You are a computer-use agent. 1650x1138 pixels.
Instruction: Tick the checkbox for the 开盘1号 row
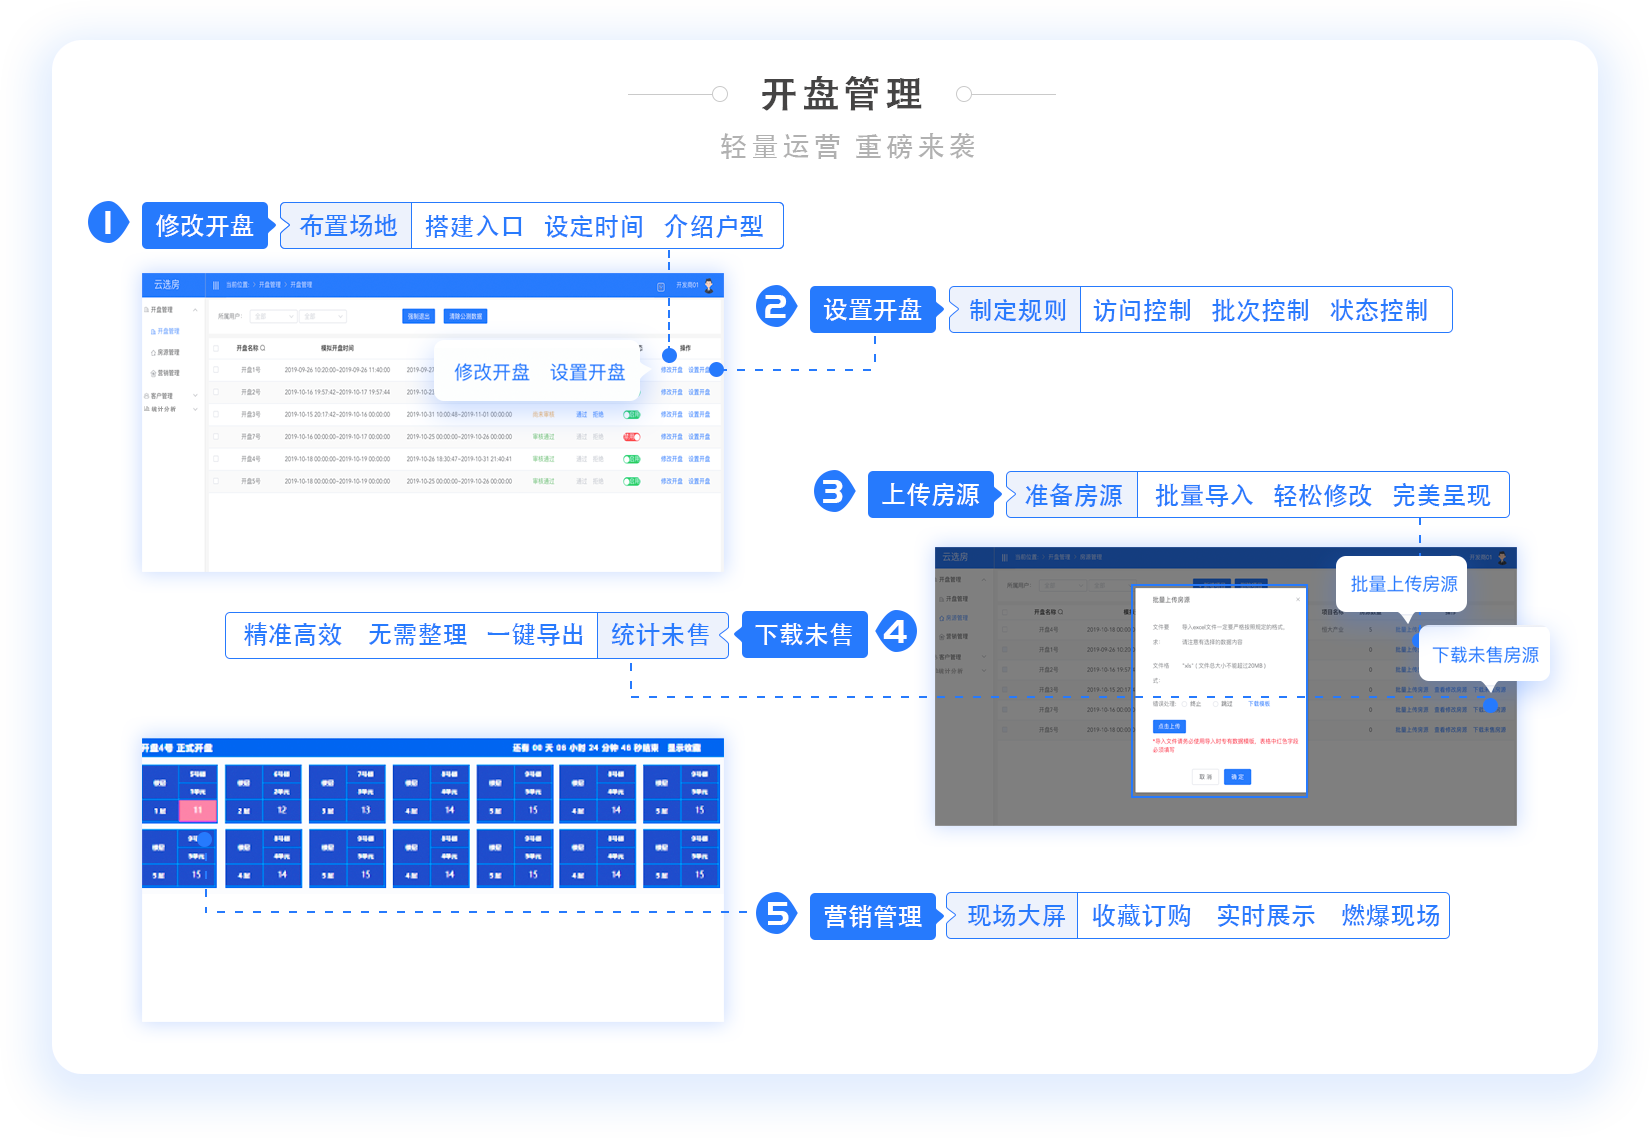[x=216, y=370]
